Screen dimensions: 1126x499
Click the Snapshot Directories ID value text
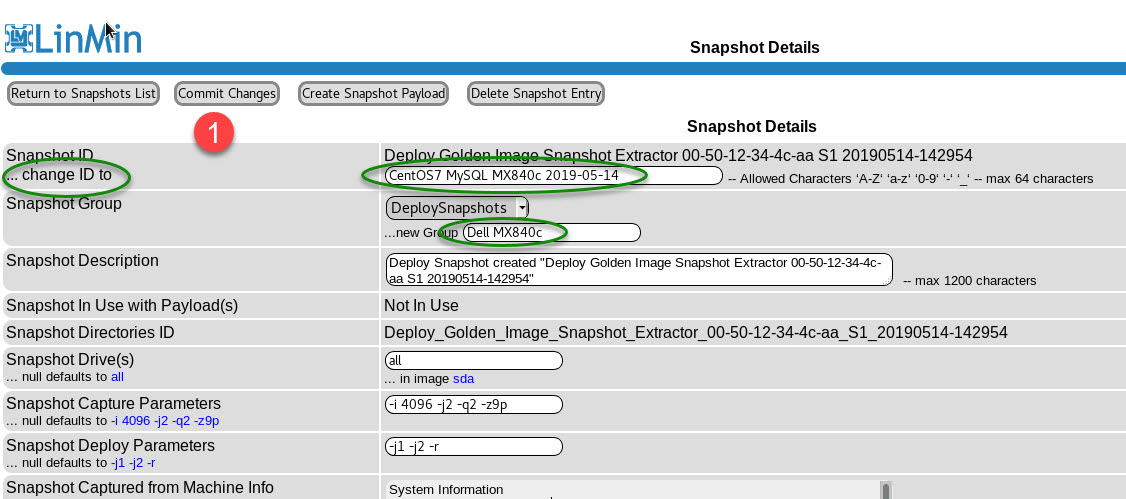(695, 332)
